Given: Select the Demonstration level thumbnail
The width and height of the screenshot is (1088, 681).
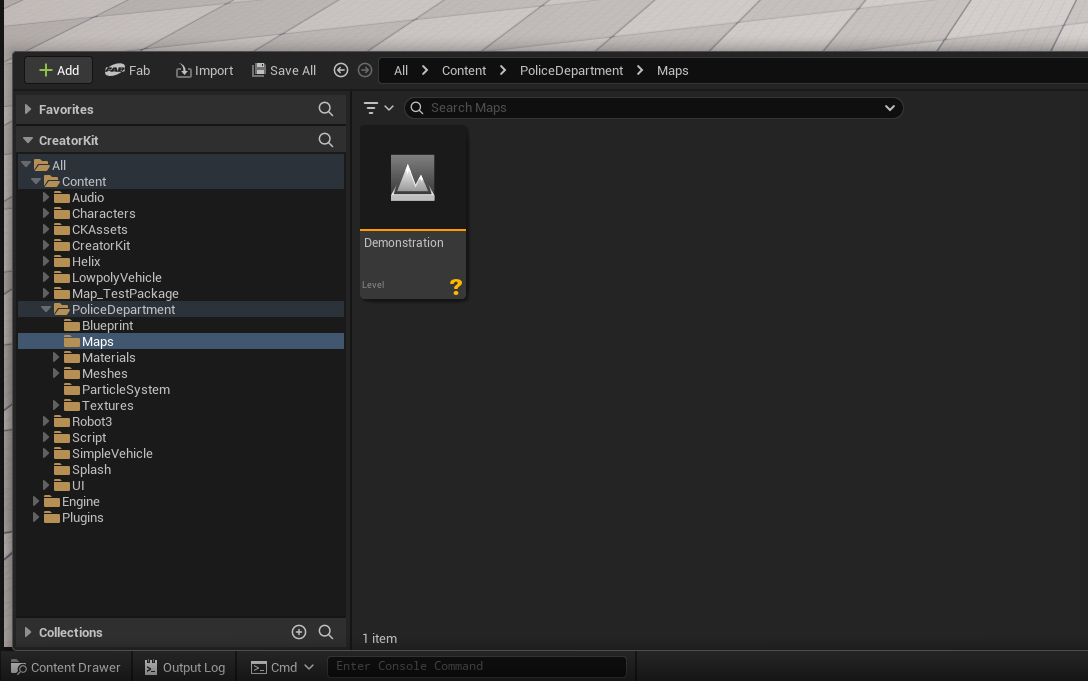Looking at the screenshot, I should tap(413, 180).
